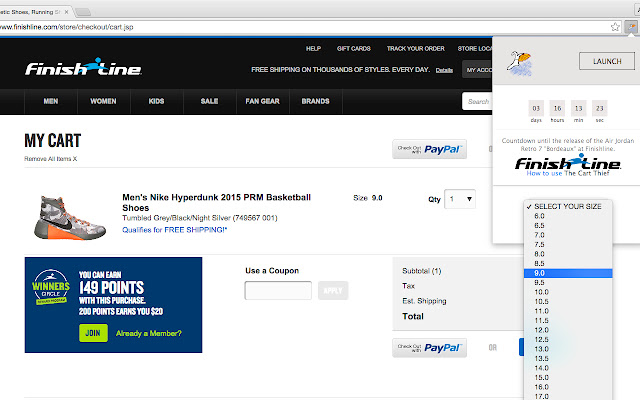640x400 pixels.
Task: Click Qualifies for FREE SHIPPING link
Action: [x=175, y=230]
